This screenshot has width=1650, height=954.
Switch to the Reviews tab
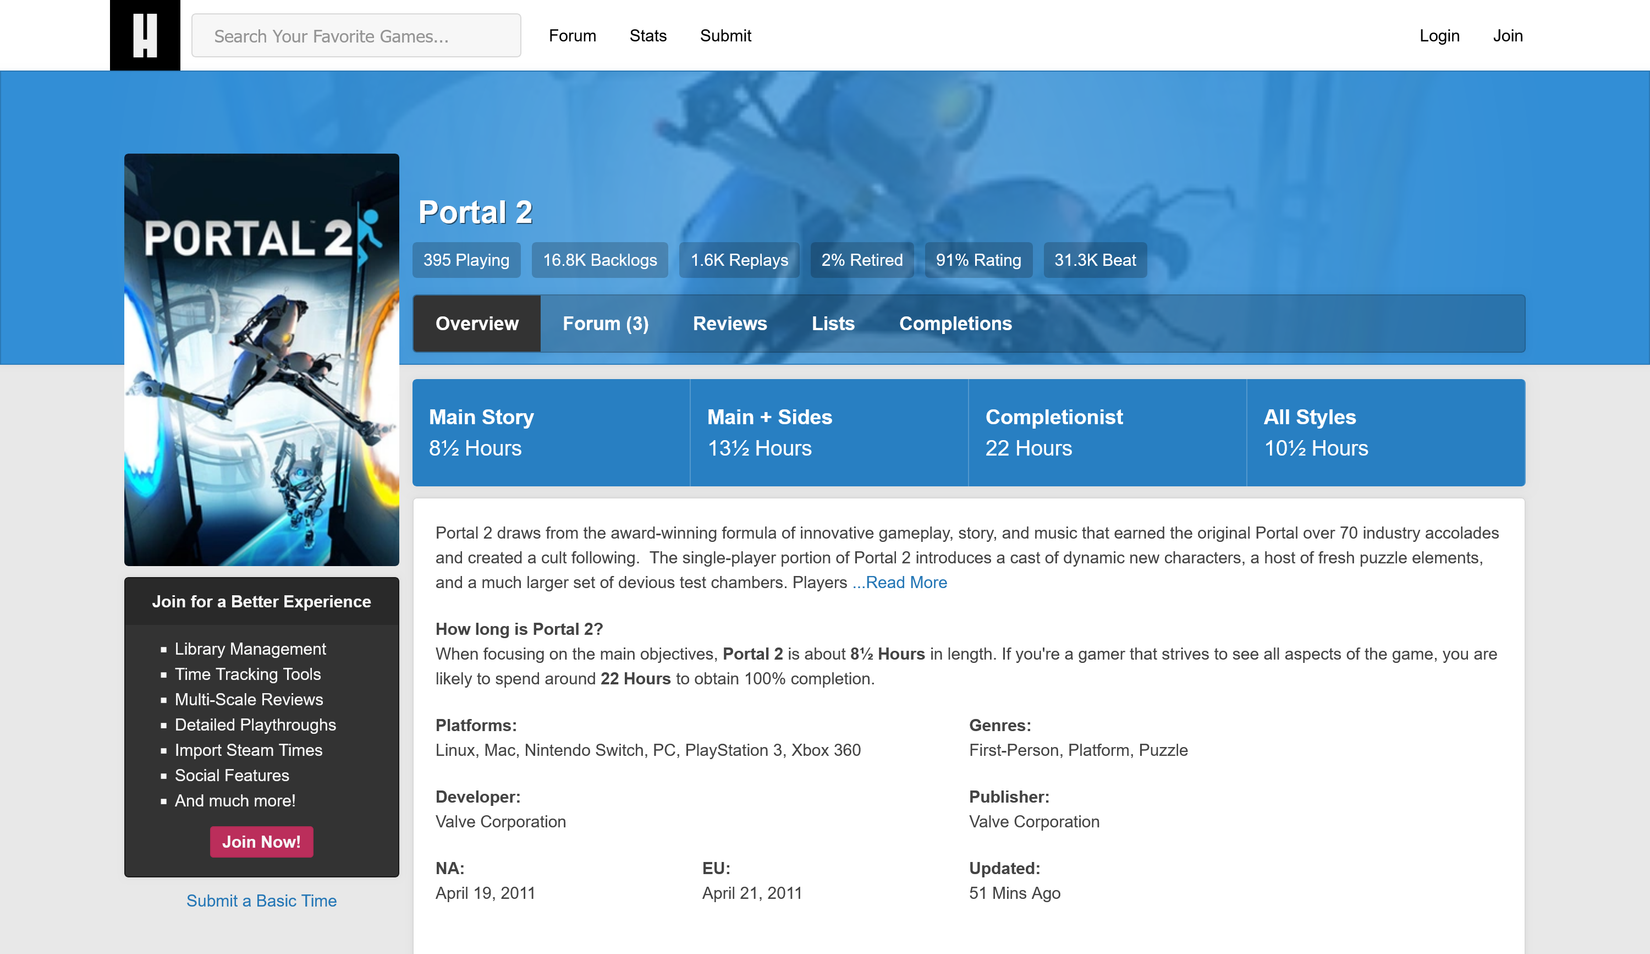point(729,323)
